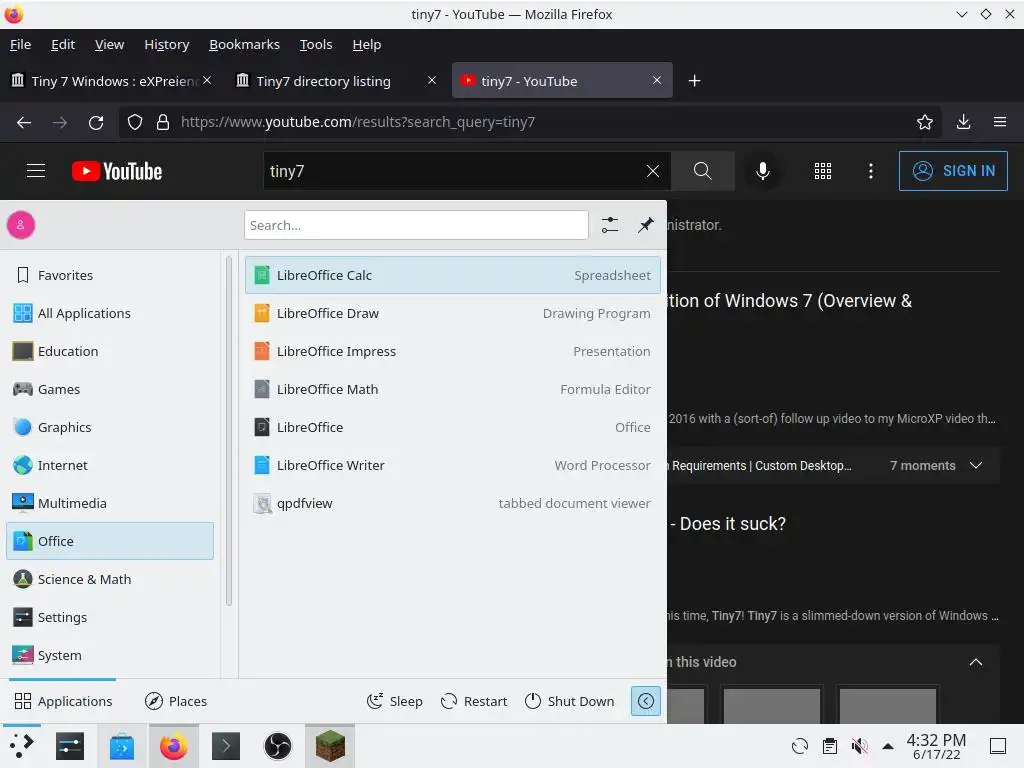Screen dimensions: 1024x768
Task: Launch LibreOffice Calc
Action: click(453, 276)
